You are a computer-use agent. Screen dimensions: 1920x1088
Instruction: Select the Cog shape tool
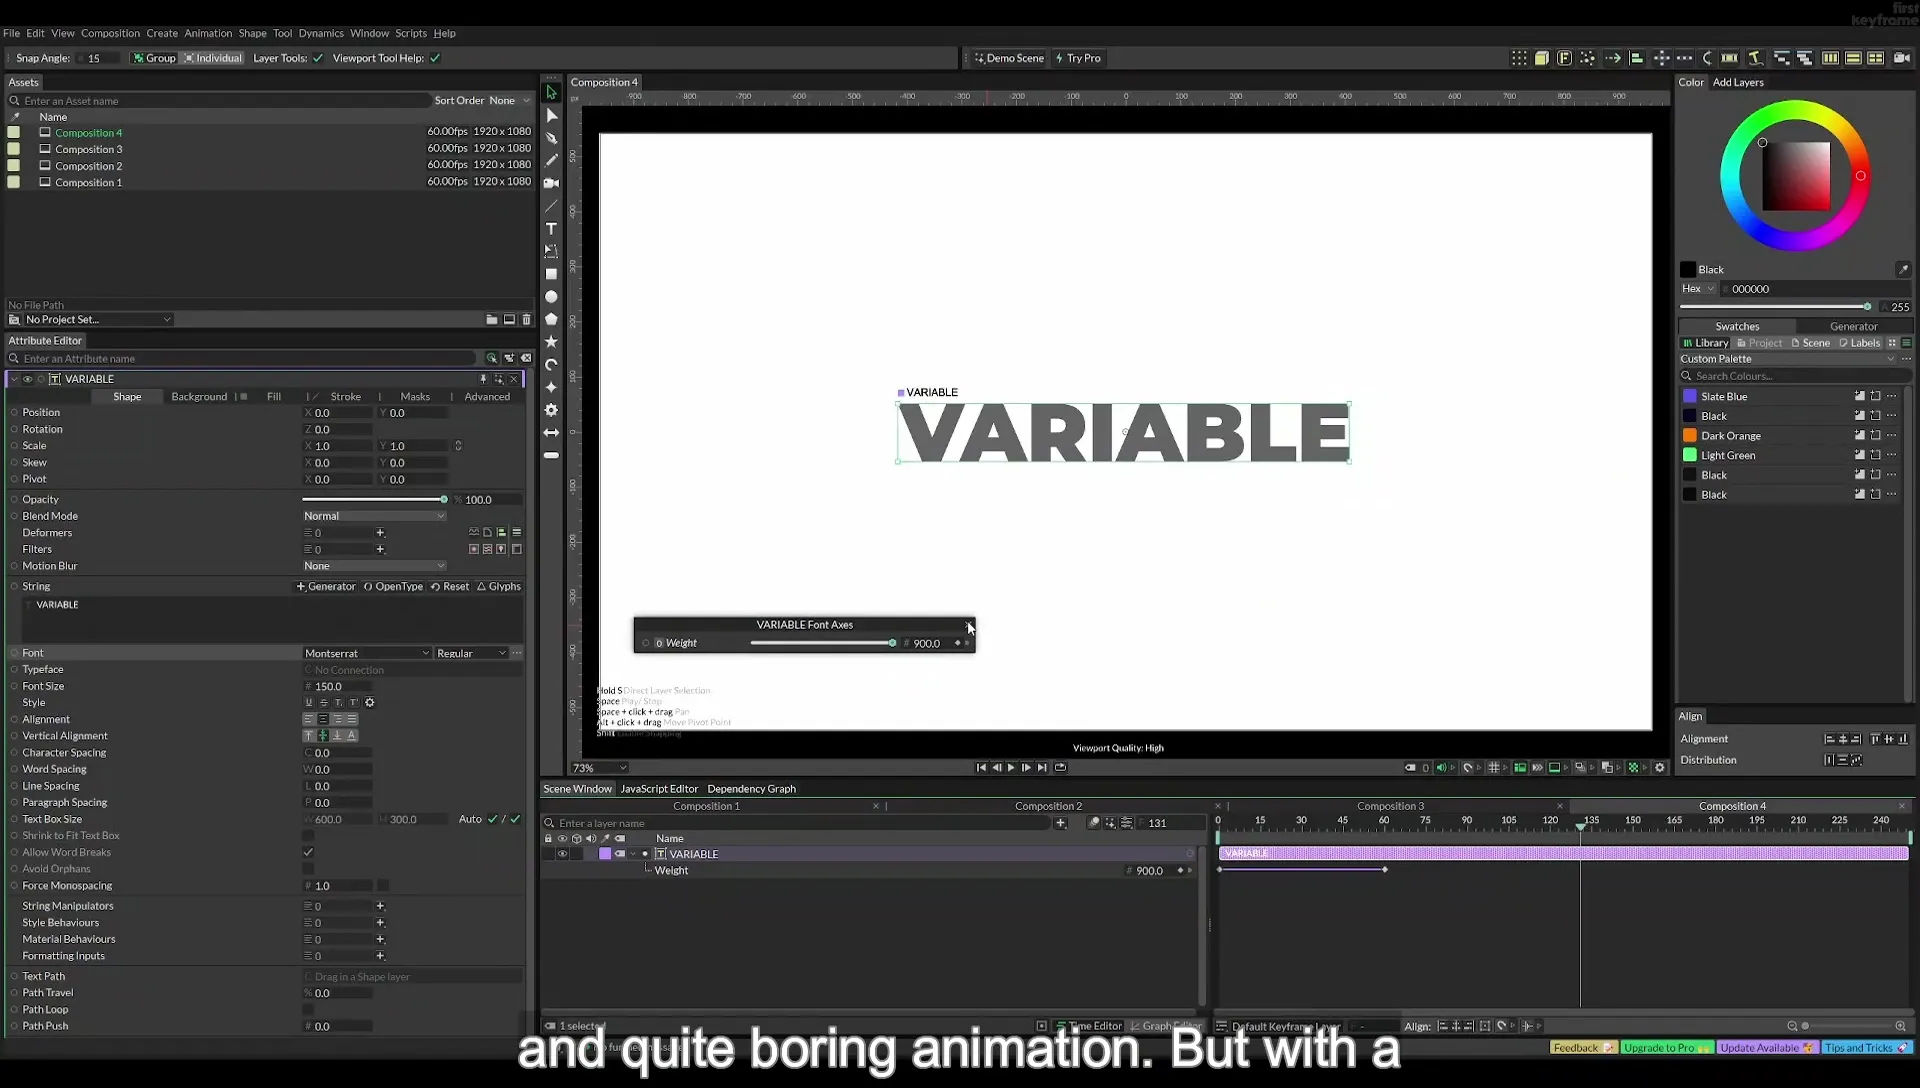pyautogui.click(x=551, y=410)
